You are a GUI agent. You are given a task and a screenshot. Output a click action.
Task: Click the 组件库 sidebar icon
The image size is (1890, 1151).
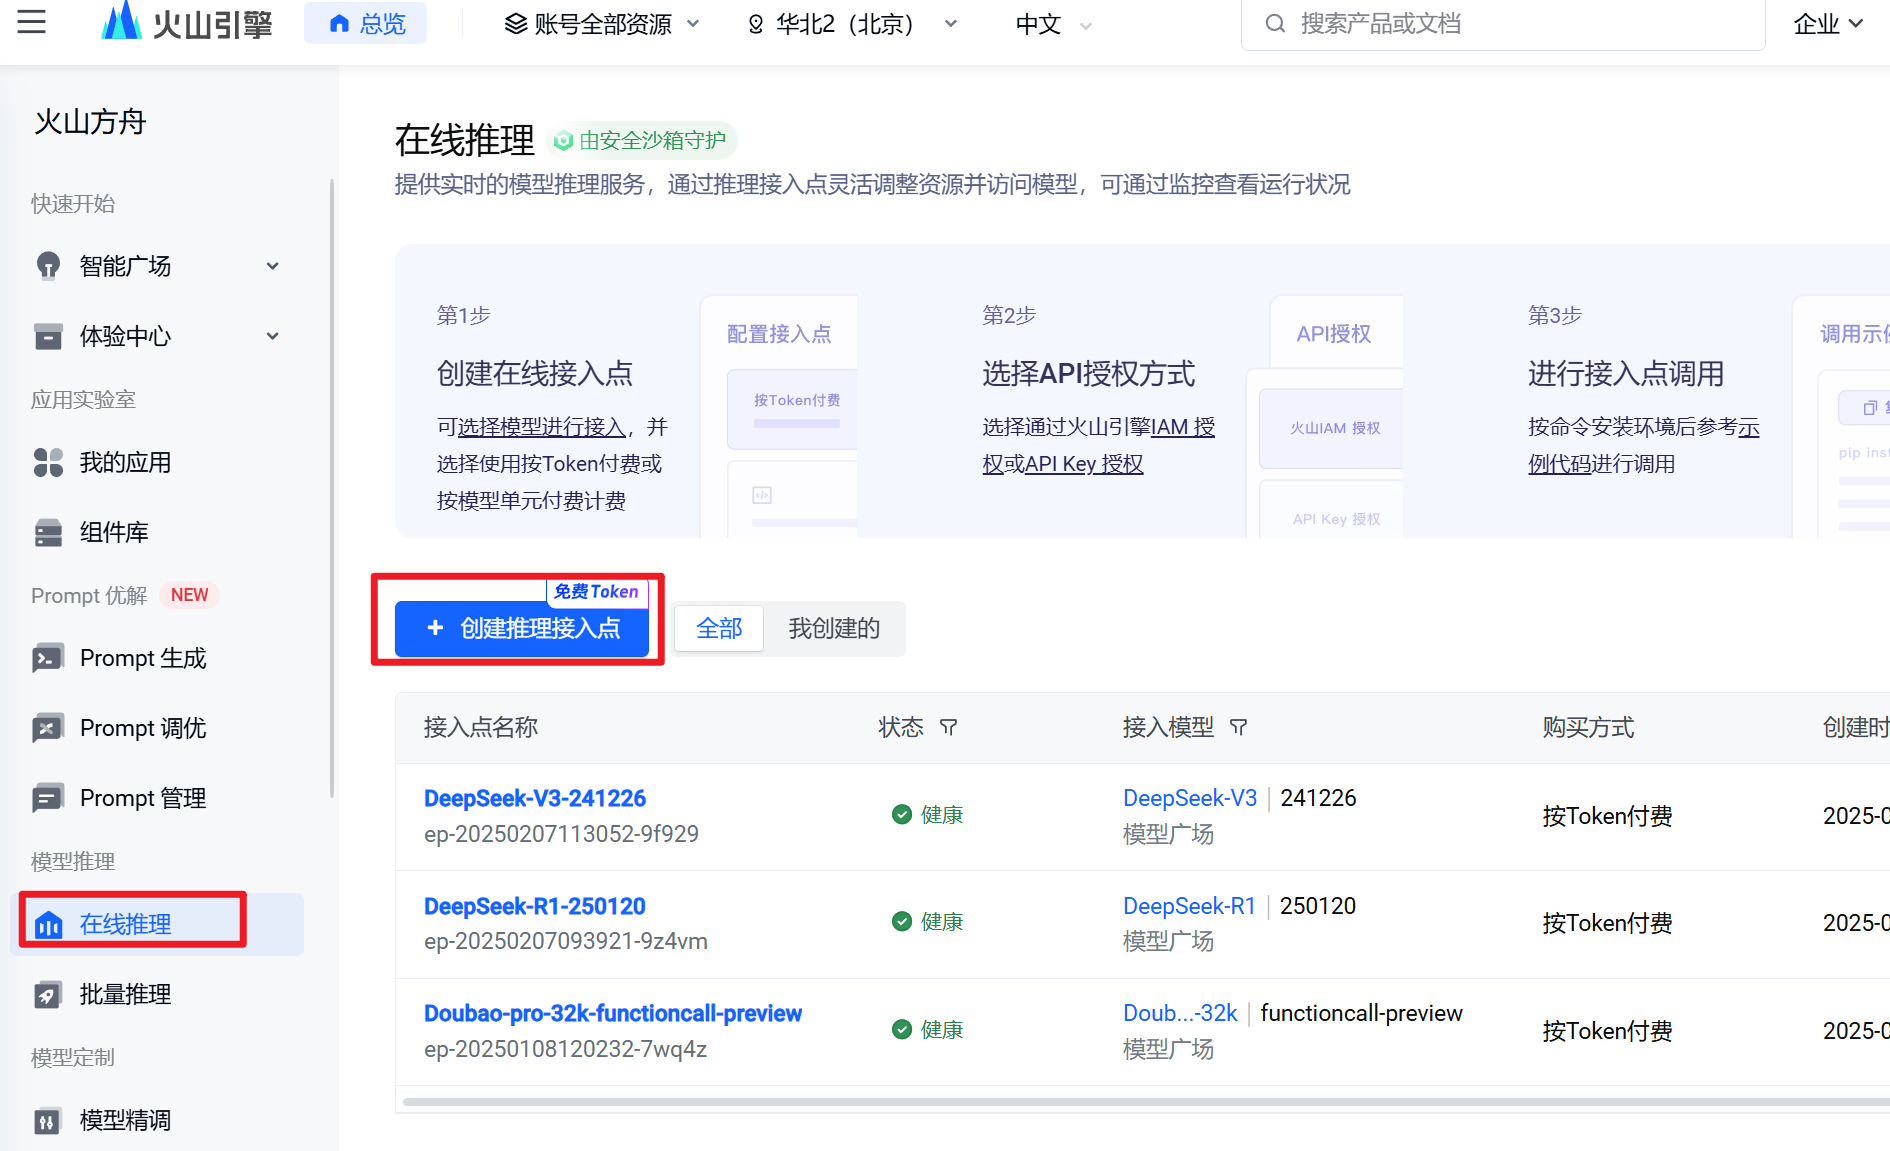(x=48, y=532)
